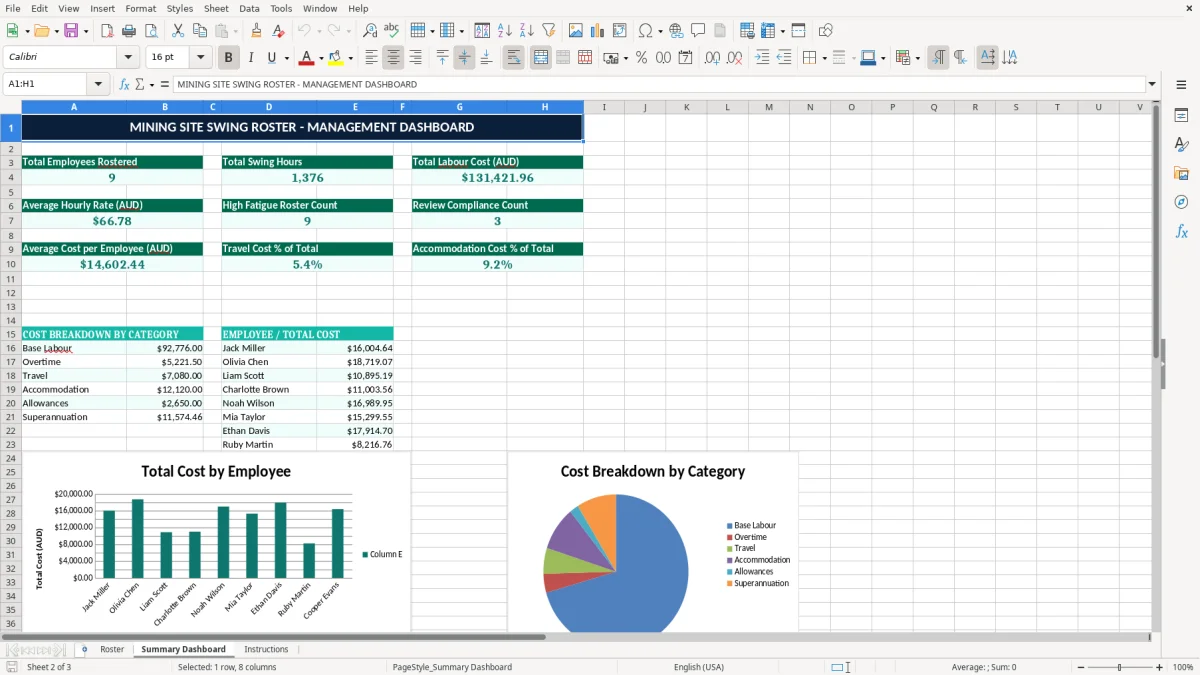Switch to the Roster sheet tab
1200x675 pixels.
112,649
